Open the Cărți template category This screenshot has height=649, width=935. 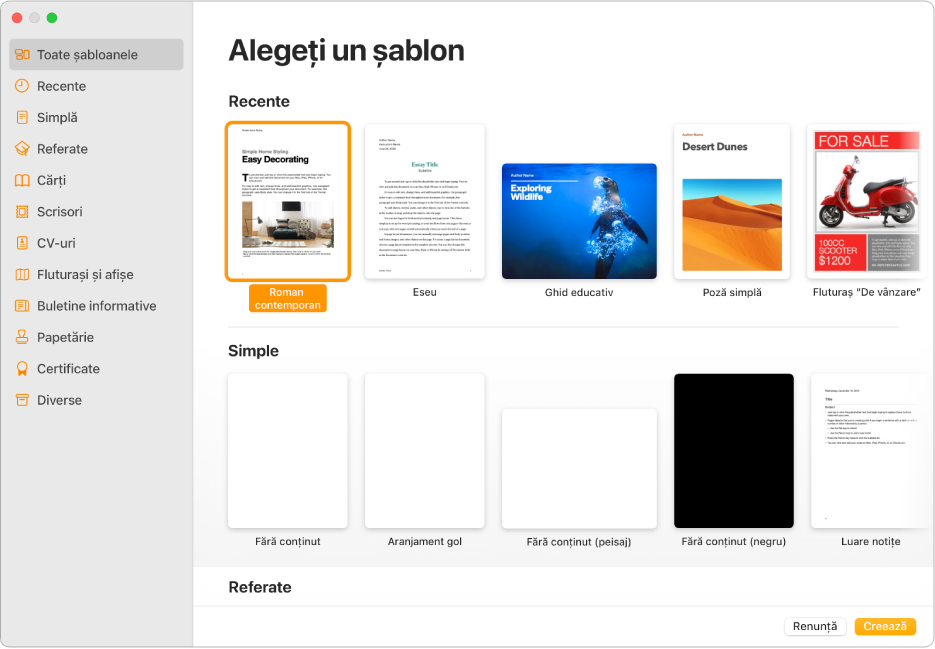(97, 180)
